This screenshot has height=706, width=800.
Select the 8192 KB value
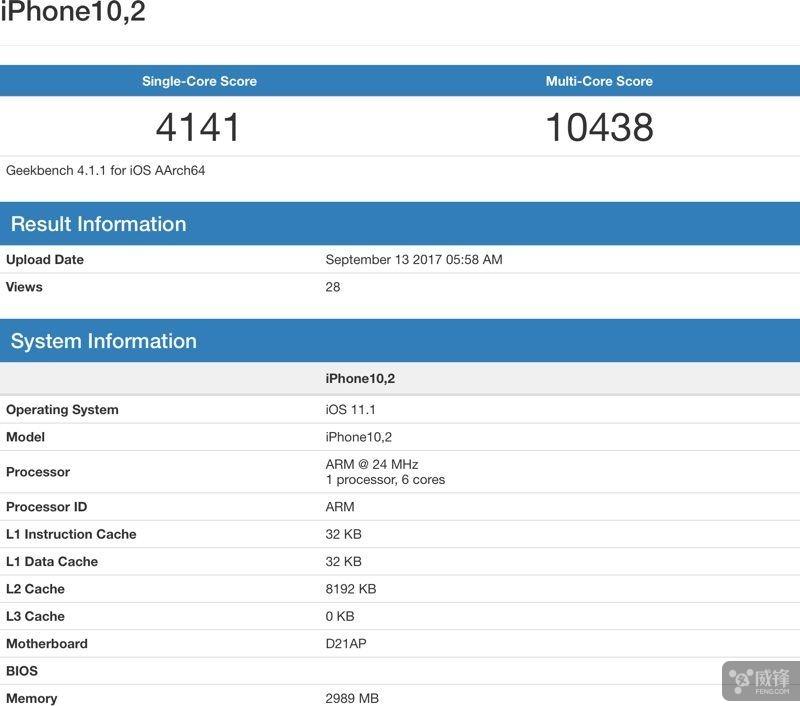click(351, 589)
